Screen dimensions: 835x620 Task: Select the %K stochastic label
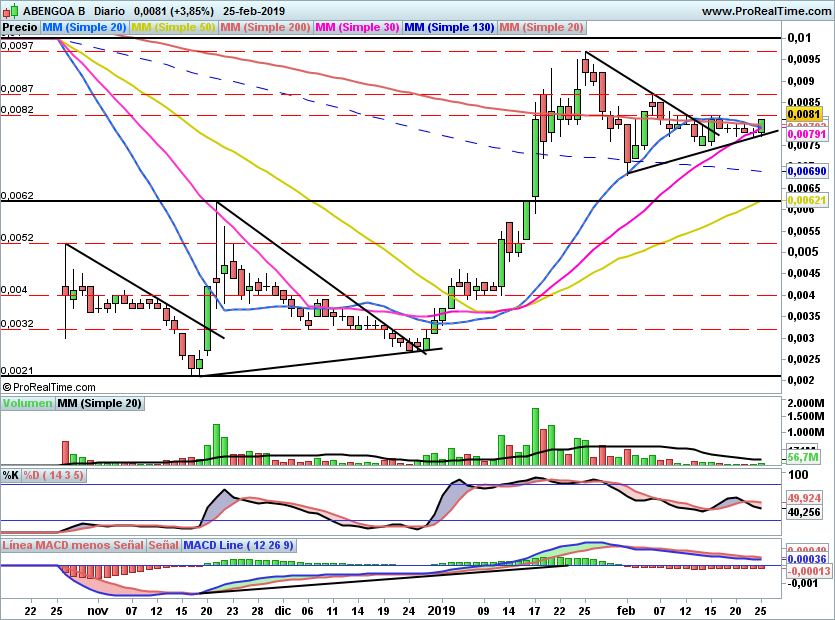click(x=11, y=475)
